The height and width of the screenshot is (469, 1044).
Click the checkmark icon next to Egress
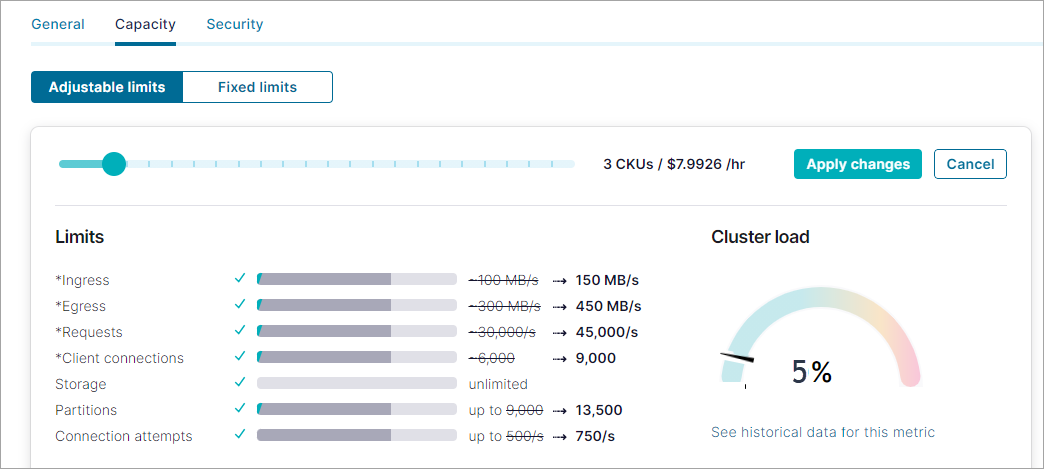tap(240, 305)
